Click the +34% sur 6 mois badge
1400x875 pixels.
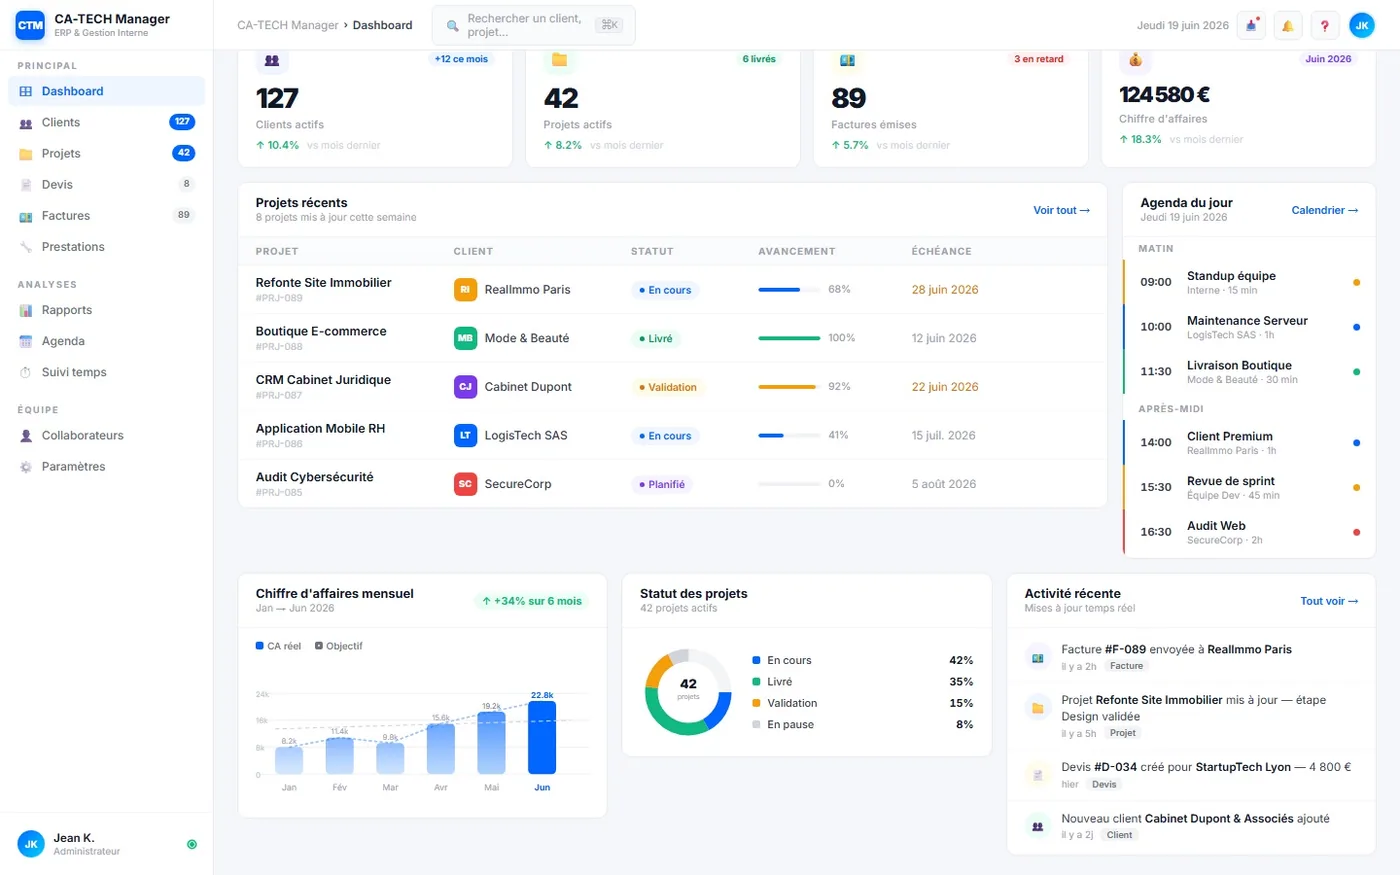pos(531,601)
